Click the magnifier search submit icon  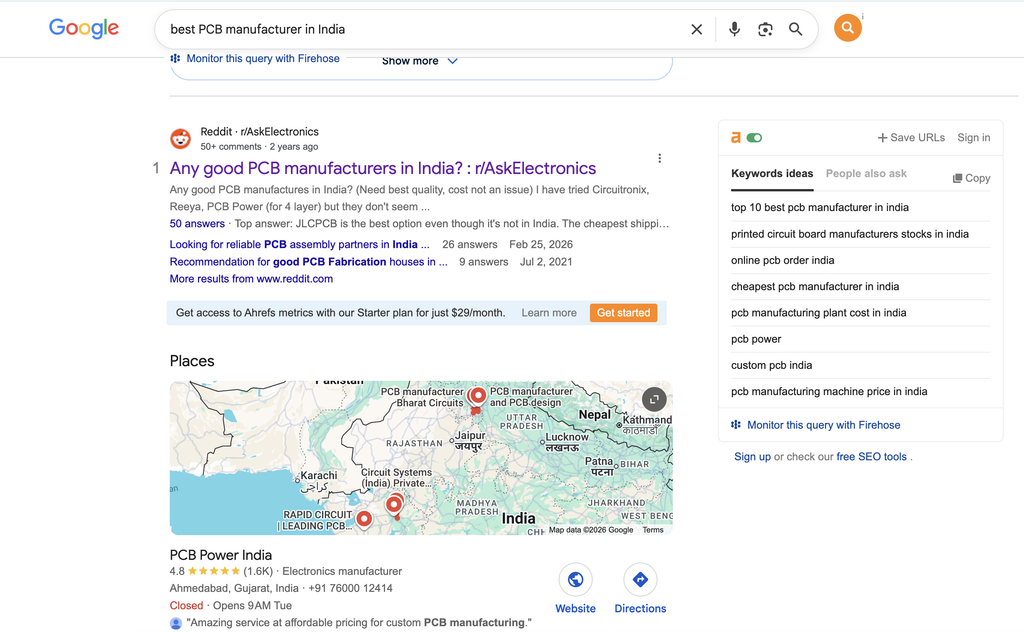(x=795, y=29)
